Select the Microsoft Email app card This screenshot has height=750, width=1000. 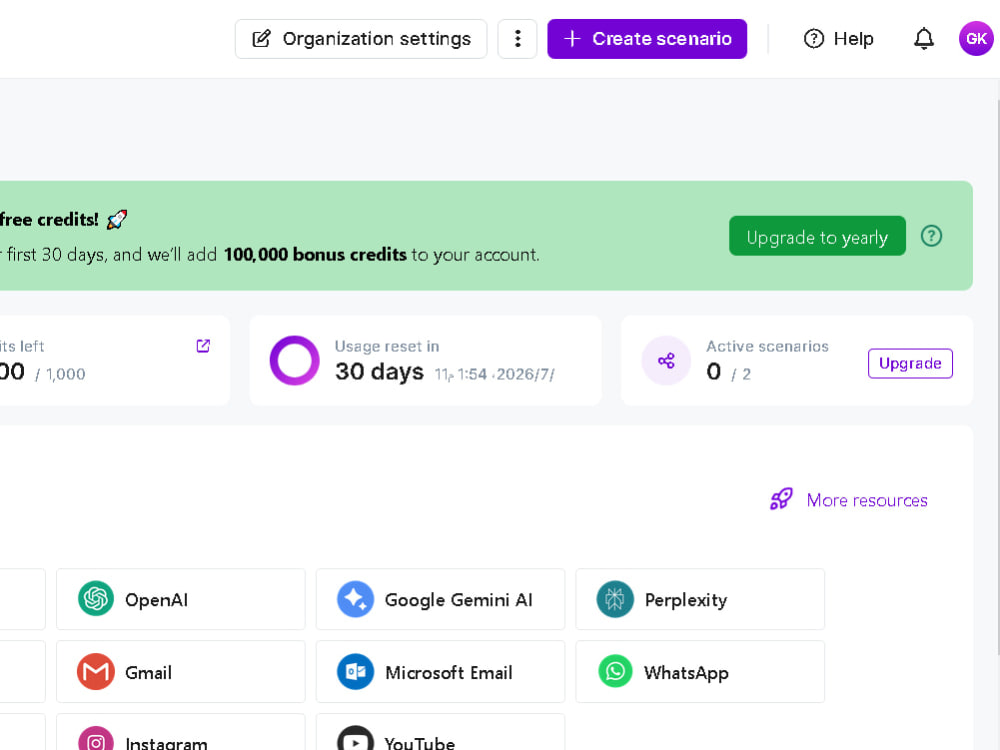(x=440, y=672)
